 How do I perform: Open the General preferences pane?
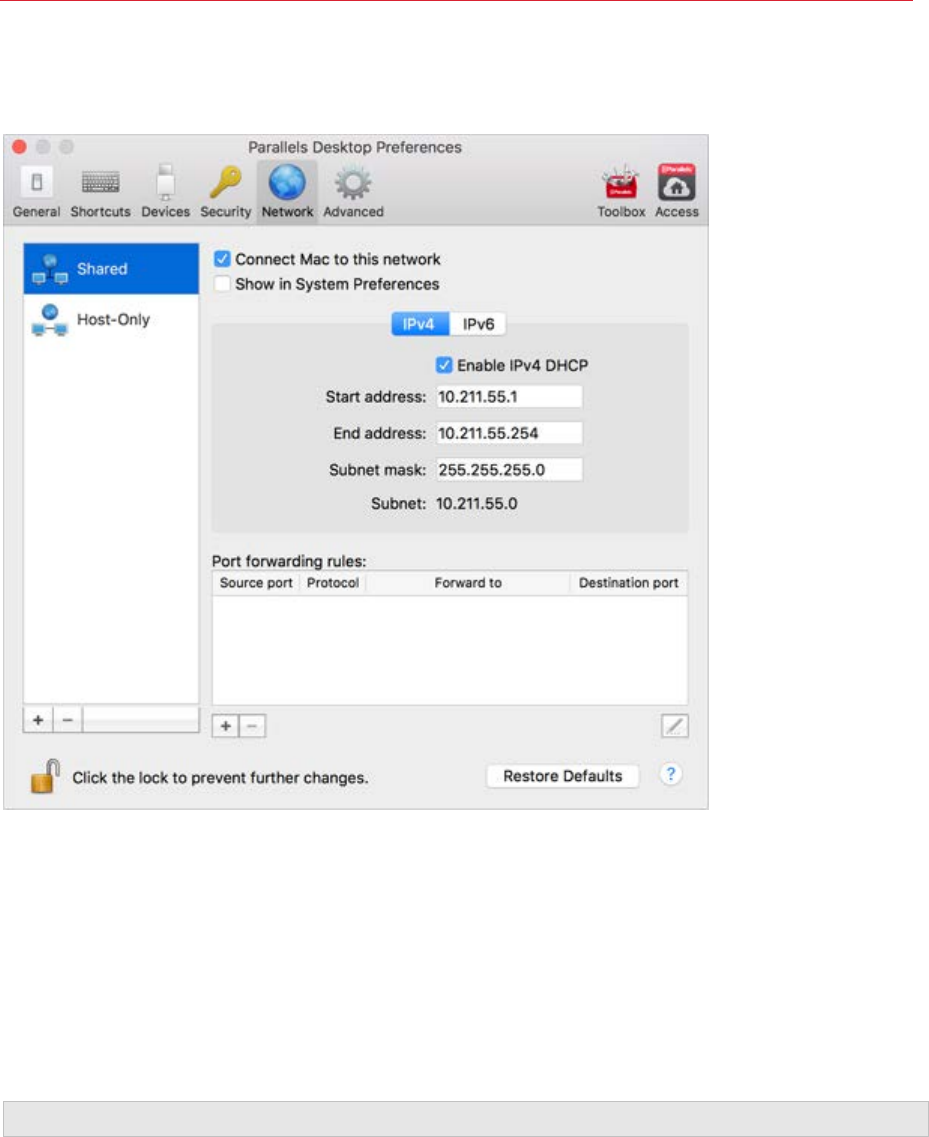(x=36, y=192)
